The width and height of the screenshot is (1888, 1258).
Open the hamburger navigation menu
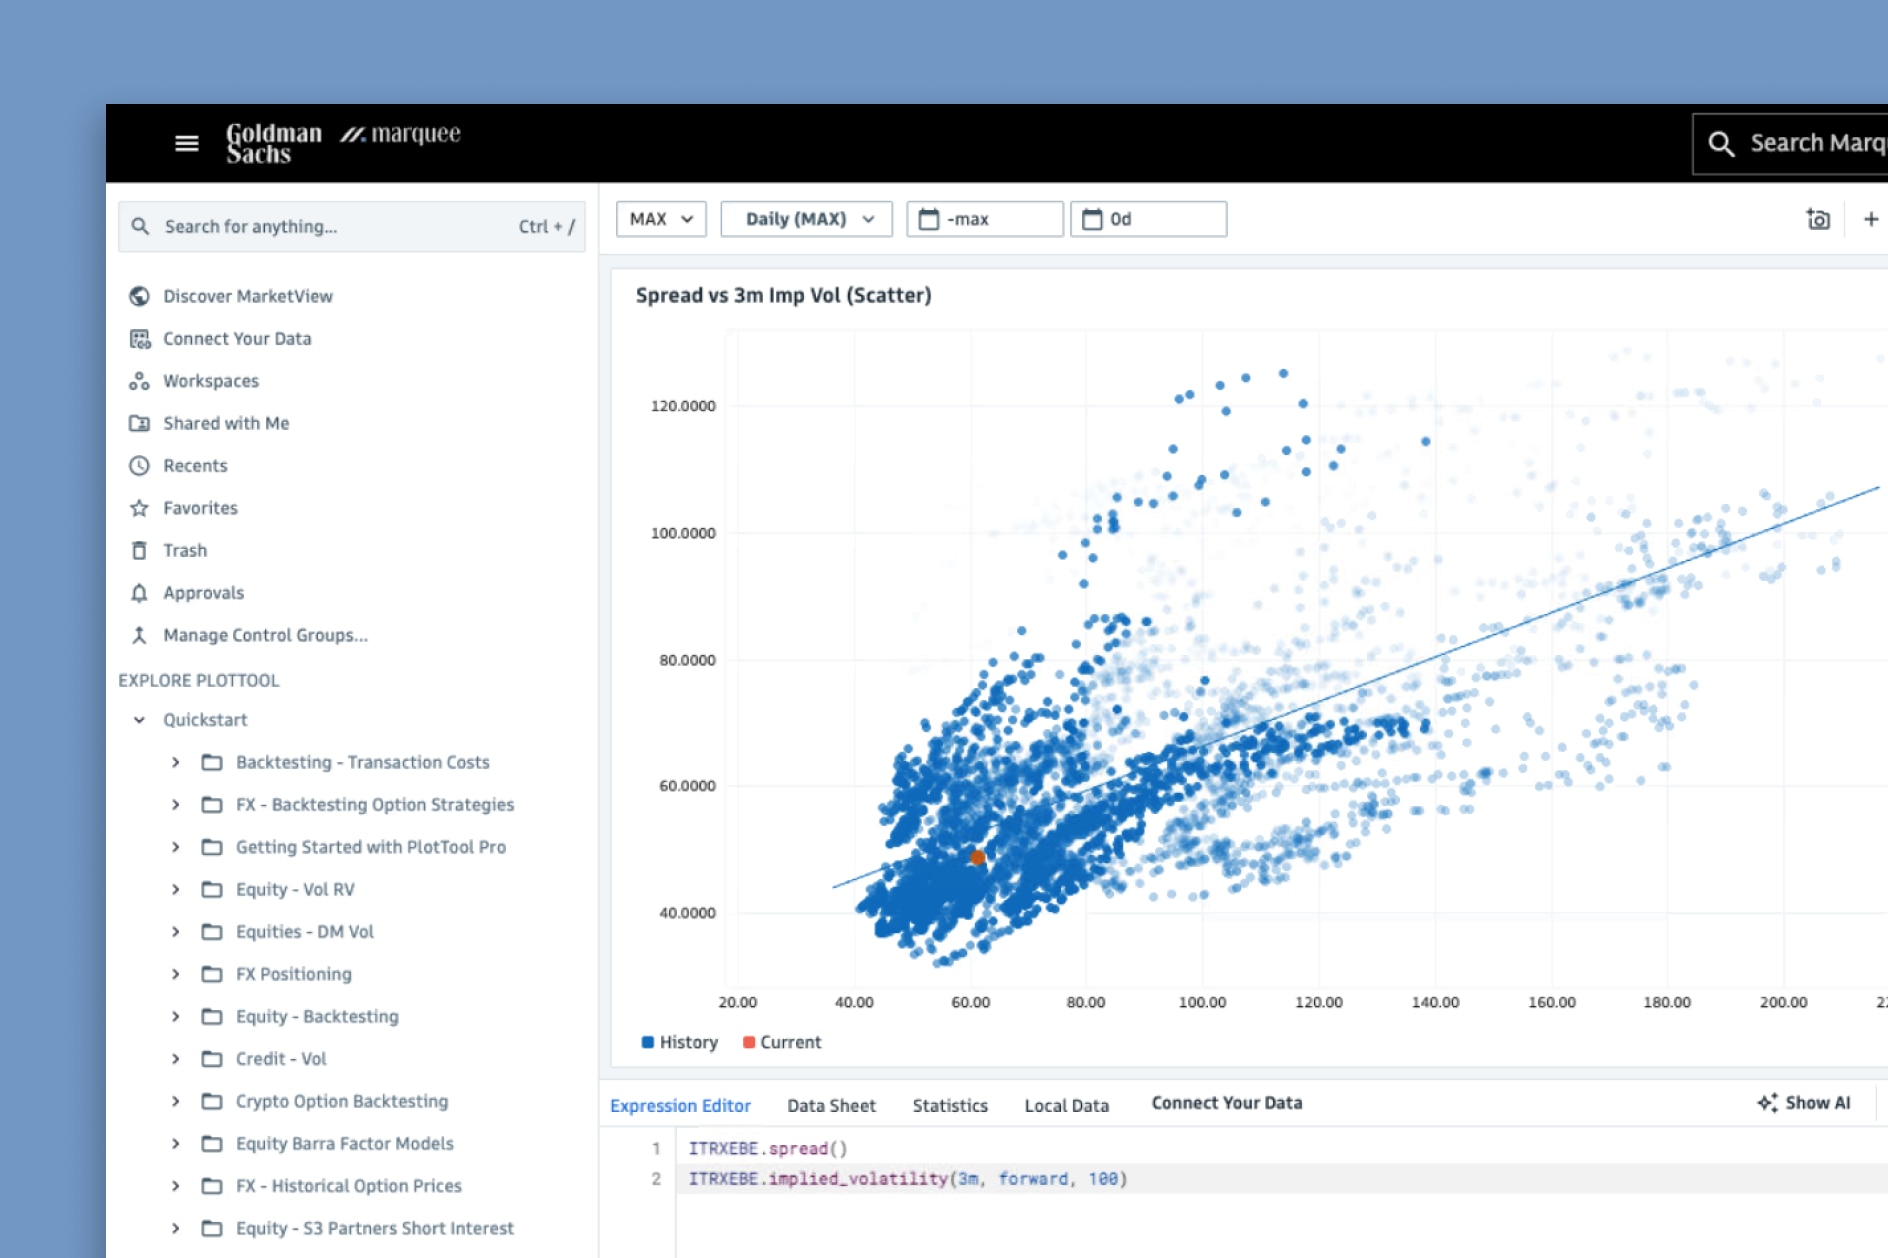(x=186, y=144)
